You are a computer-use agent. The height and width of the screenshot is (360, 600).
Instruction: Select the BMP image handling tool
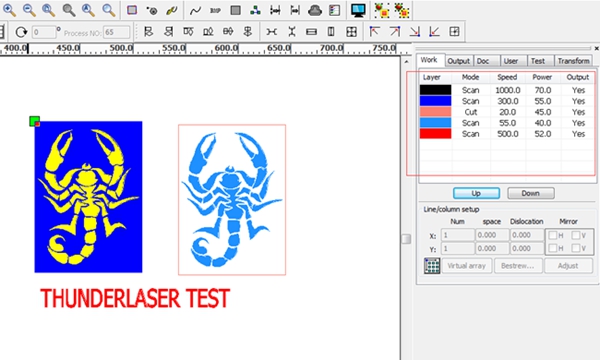pyautogui.click(x=215, y=10)
